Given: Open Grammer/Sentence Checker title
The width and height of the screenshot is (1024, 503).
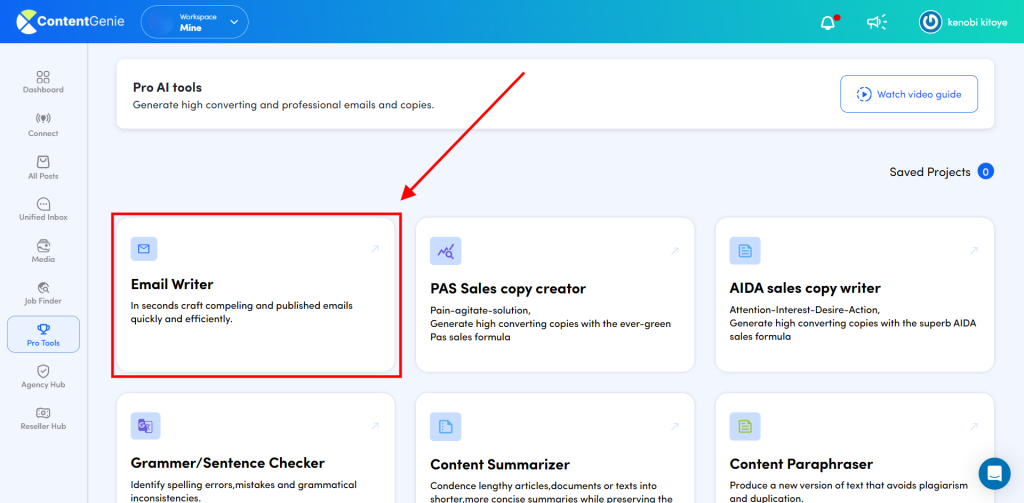Looking at the screenshot, I should click(x=228, y=463).
